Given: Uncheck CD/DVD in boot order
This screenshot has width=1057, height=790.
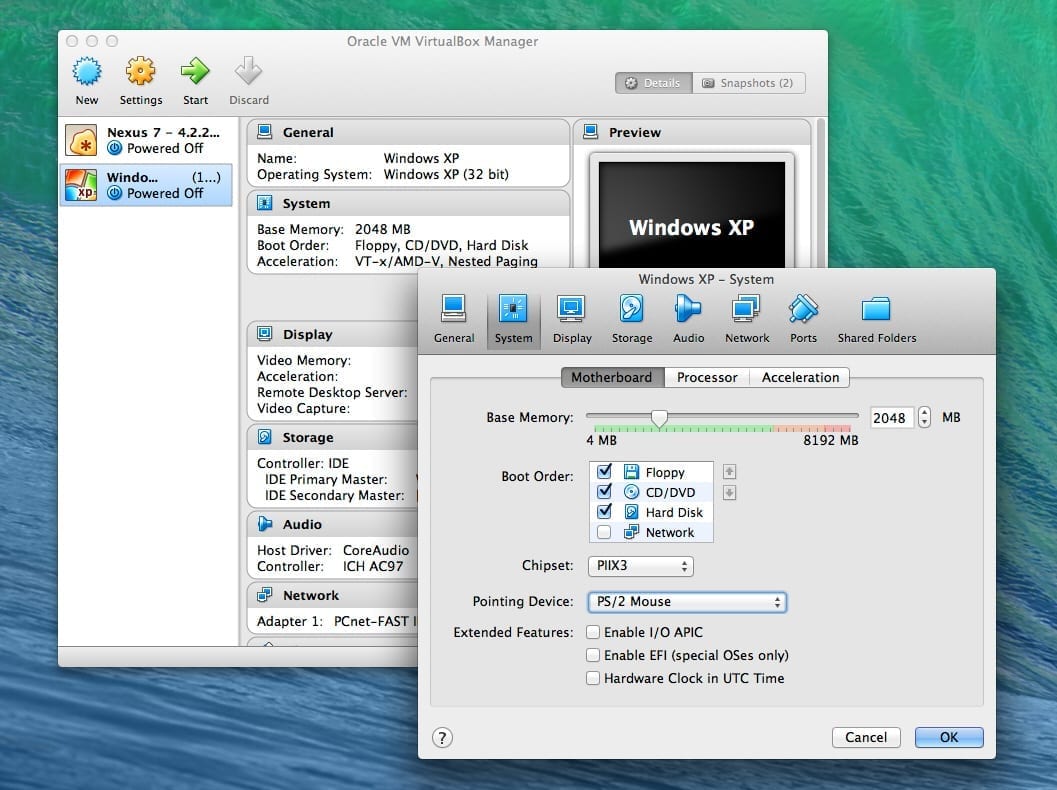Looking at the screenshot, I should (x=605, y=491).
